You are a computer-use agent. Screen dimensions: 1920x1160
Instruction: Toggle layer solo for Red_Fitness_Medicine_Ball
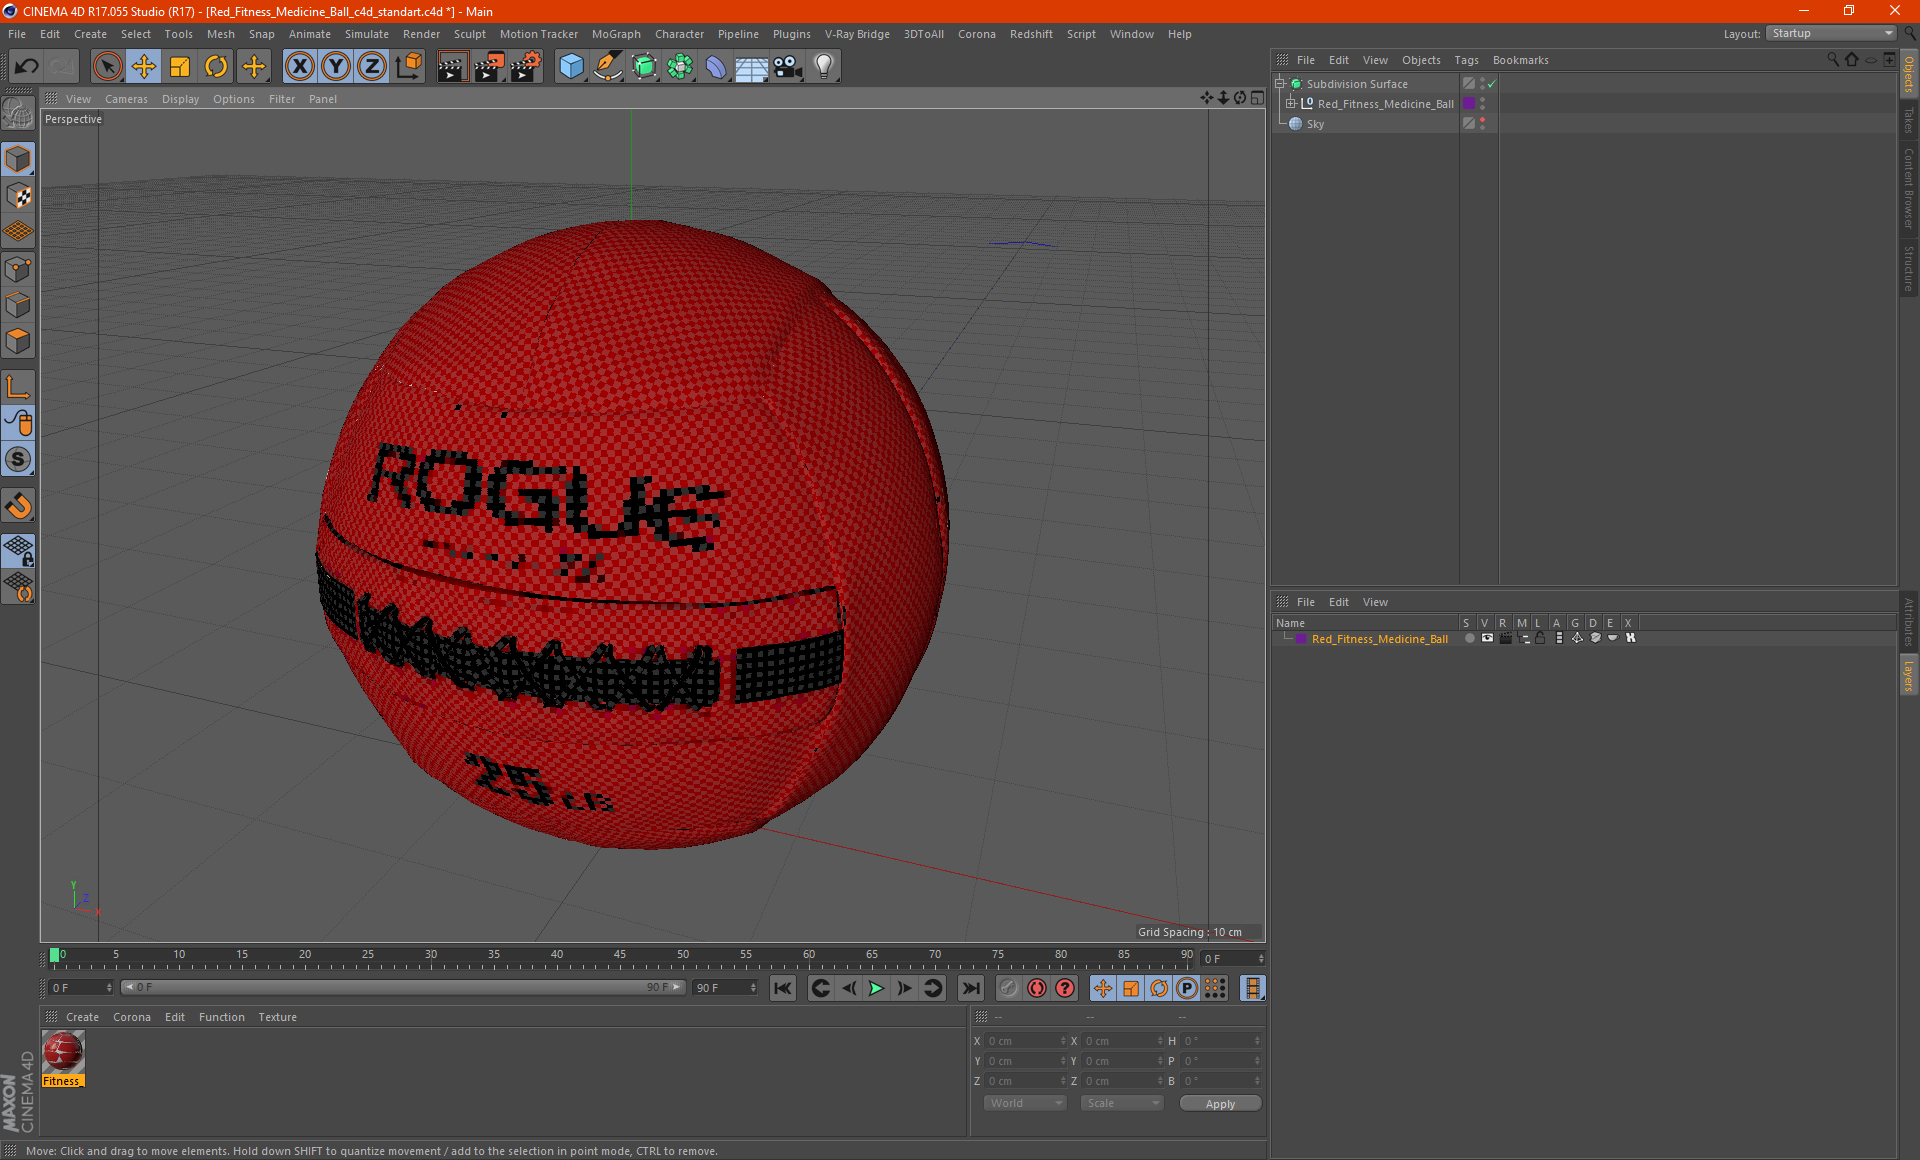(x=1469, y=638)
